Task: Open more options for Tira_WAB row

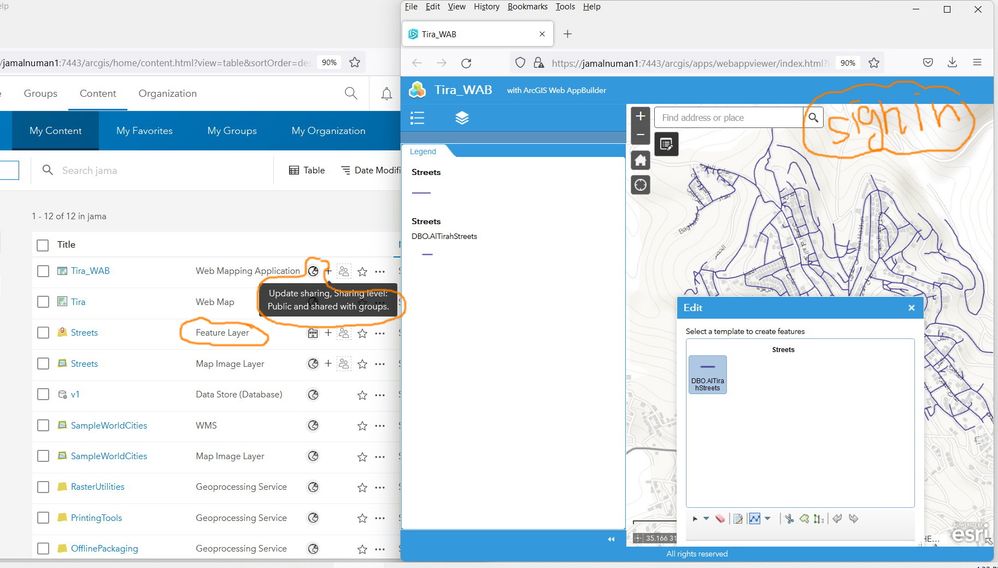Action: 380,271
